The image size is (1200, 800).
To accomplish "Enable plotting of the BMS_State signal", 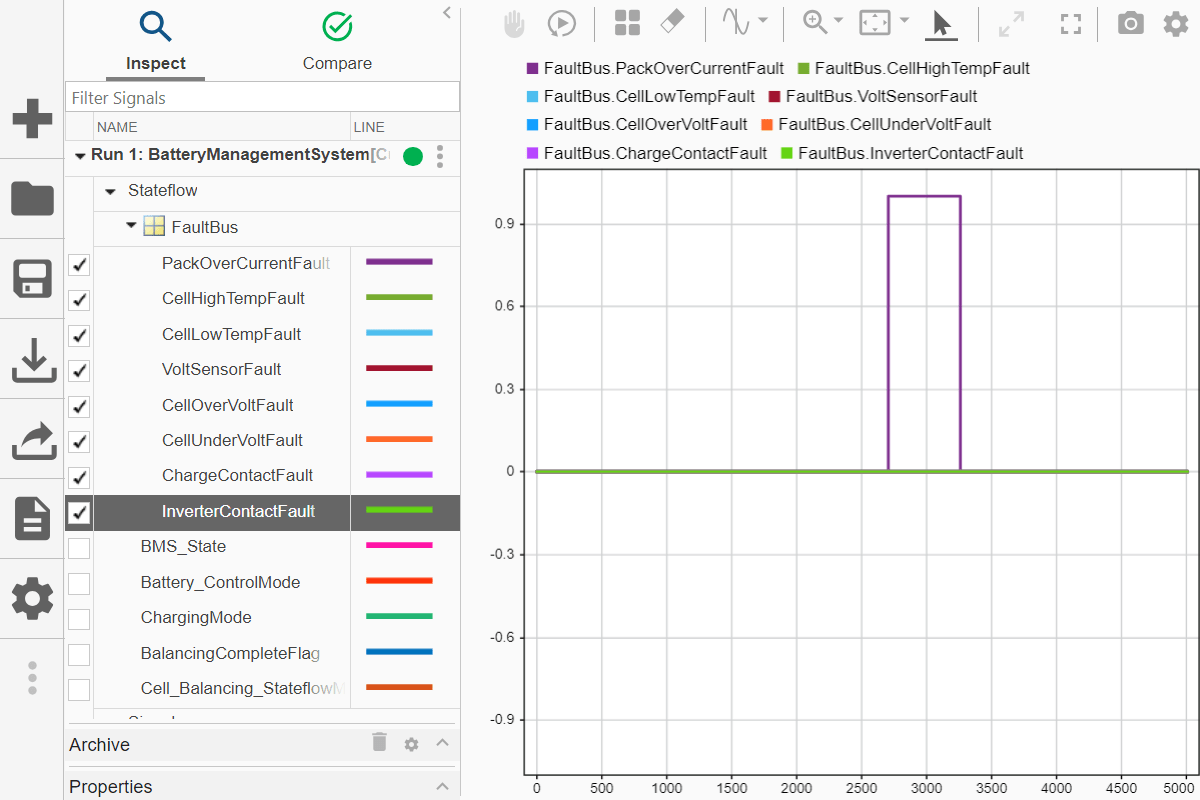I will point(79,547).
